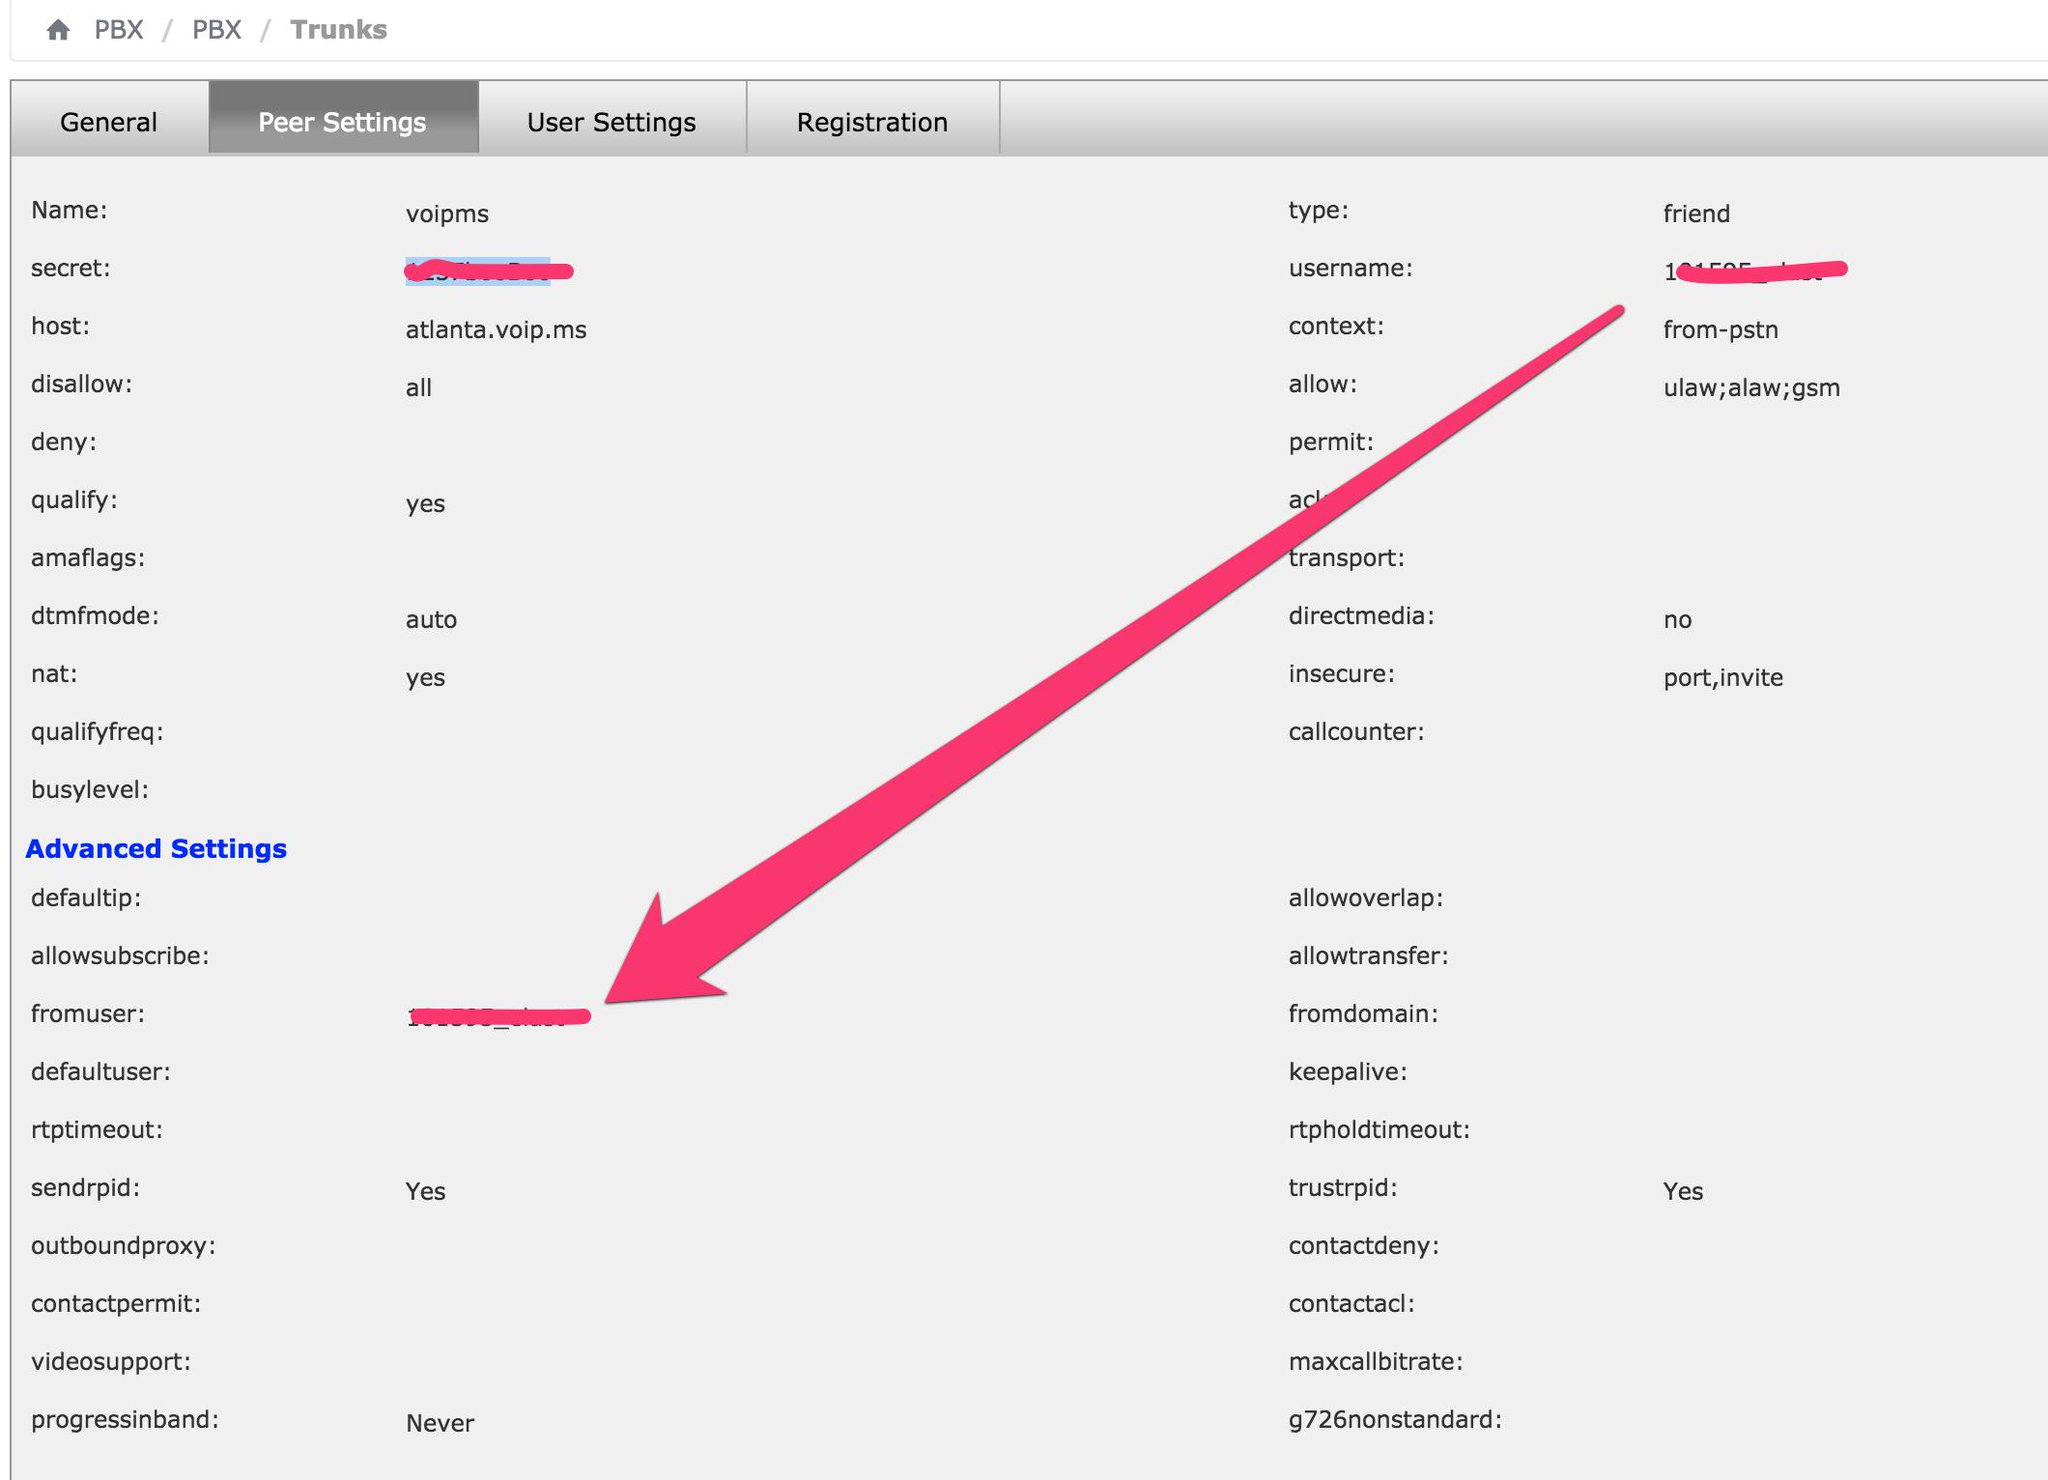
Task: Click the Name value voipms
Action: (x=447, y=214)
